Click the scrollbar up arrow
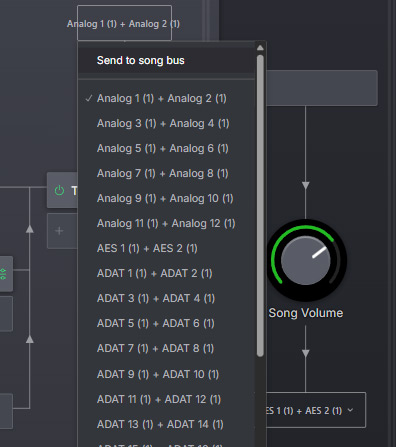This screenshot has width=396, height=447. click(260, 48)
